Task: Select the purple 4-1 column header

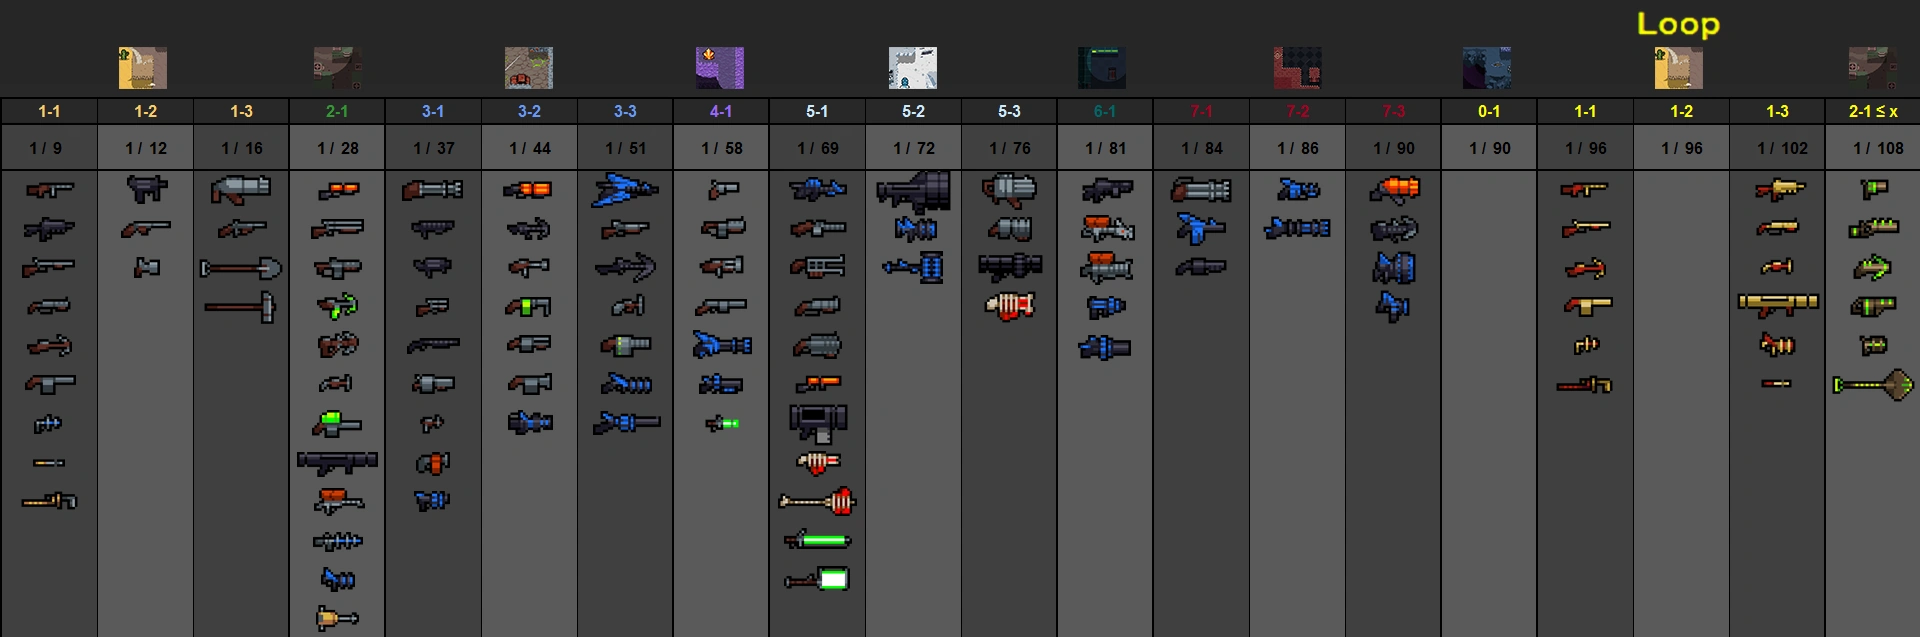Action: (721, 111)
